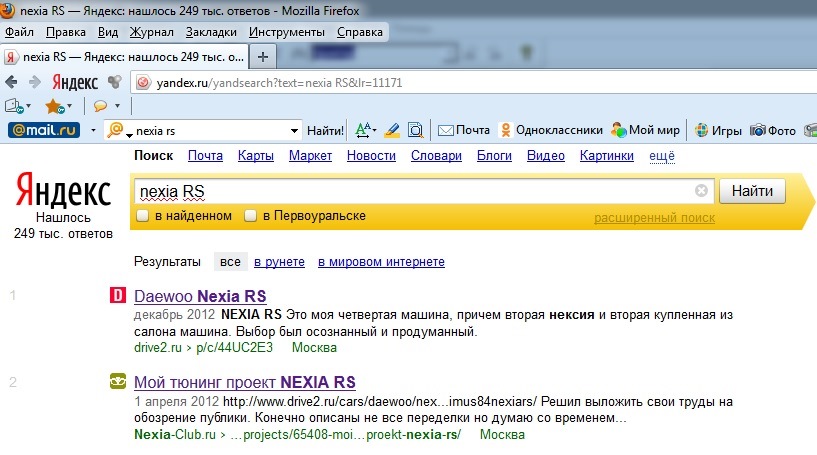Select the 'все' results filter
Screen dimensions: 817x455
tap(230, 262)
